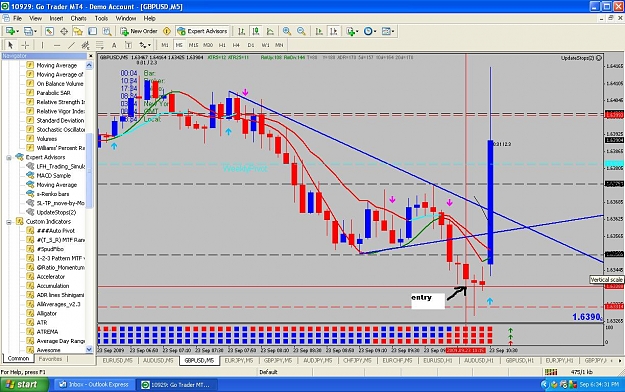Zoom in on the chart
625x392 pixels.
(x=287, y=31)
